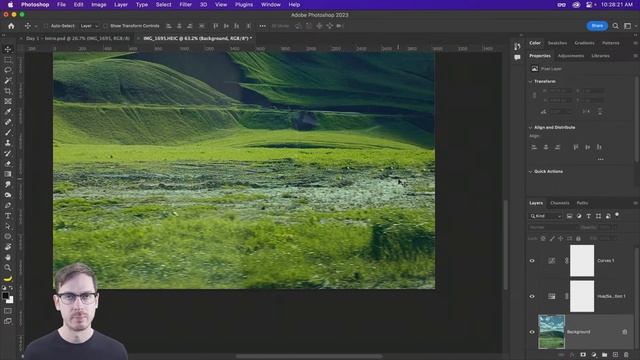The image size is (640, 360).
Task: Select the Lasso tool
Action: [x=8, y=70]
